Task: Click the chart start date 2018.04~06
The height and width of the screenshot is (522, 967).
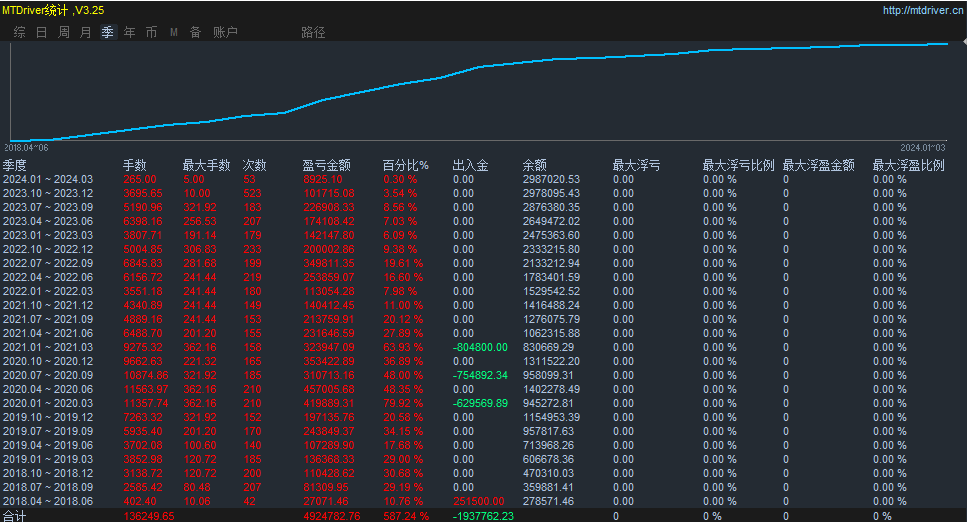Action: pos(26,147)
